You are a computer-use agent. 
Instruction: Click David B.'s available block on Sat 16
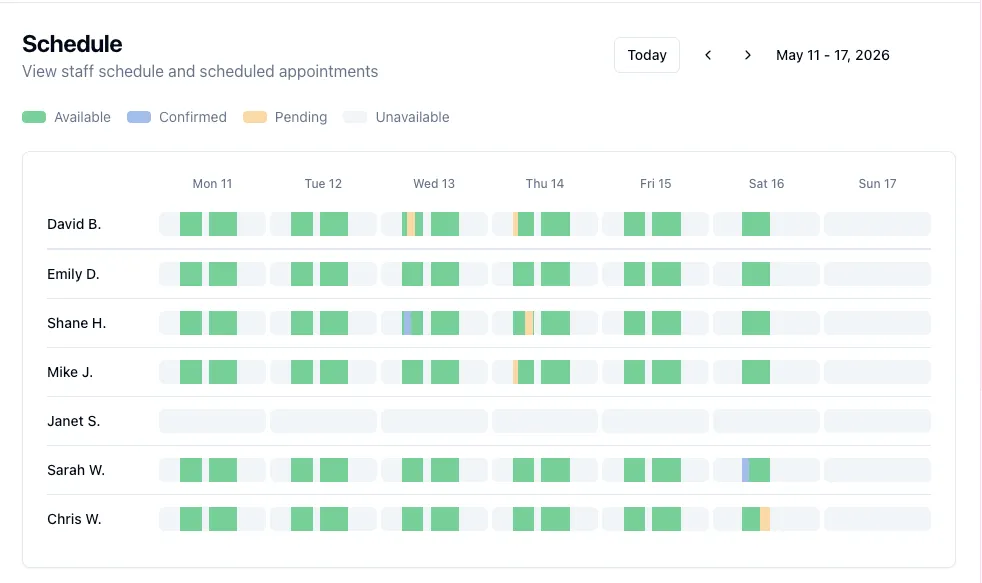[x=756, y=224]
